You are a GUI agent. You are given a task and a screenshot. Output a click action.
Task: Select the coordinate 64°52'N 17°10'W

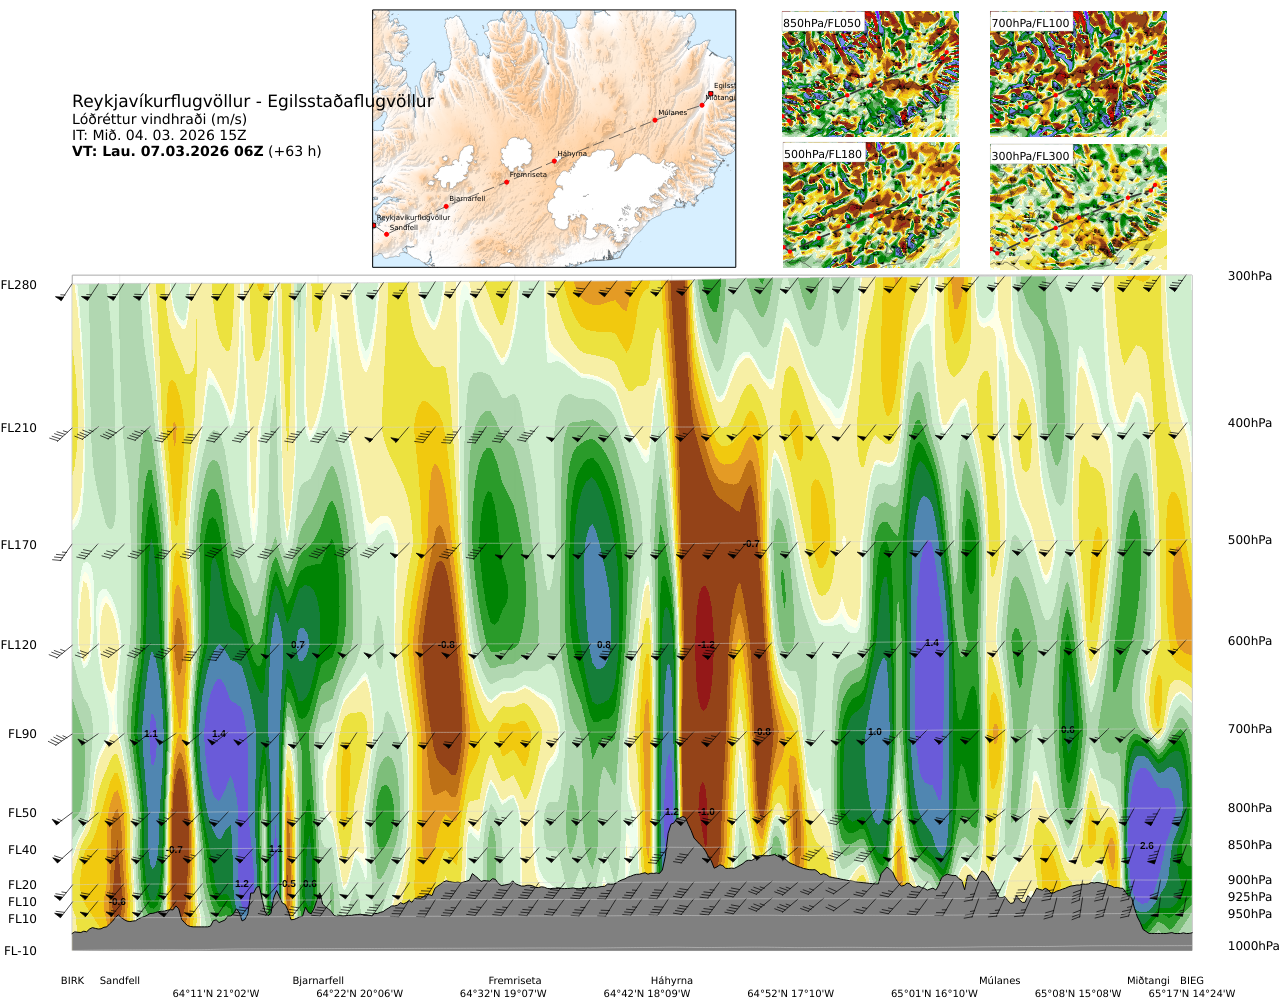coord(791,994)
